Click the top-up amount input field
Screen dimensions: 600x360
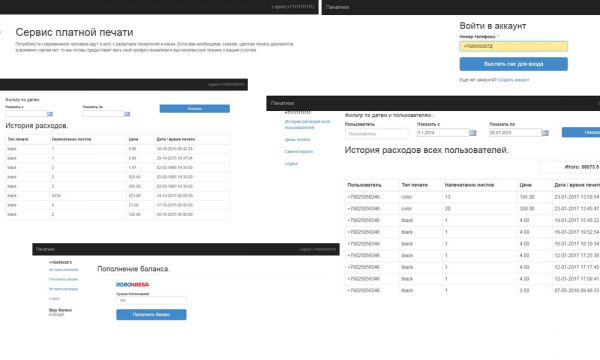tap(152, 301)
